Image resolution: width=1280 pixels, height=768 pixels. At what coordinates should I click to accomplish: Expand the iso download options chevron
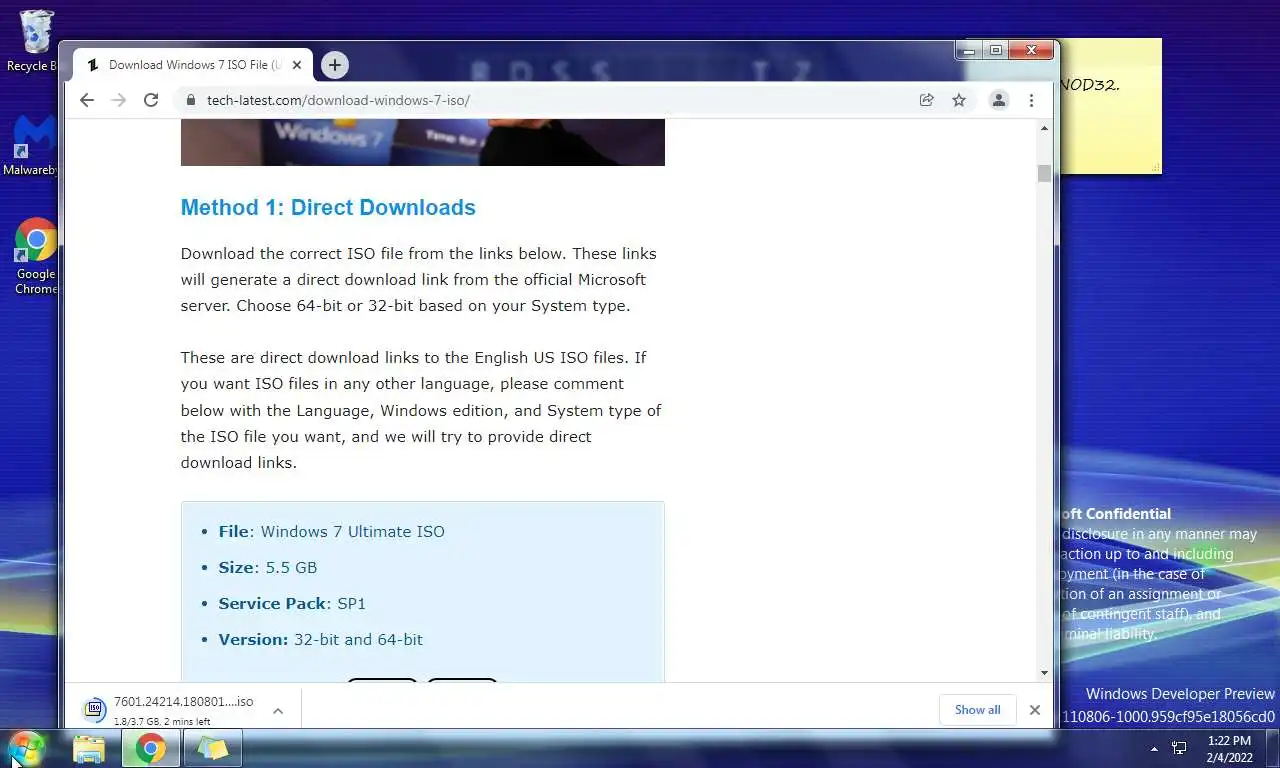point(278,711)
